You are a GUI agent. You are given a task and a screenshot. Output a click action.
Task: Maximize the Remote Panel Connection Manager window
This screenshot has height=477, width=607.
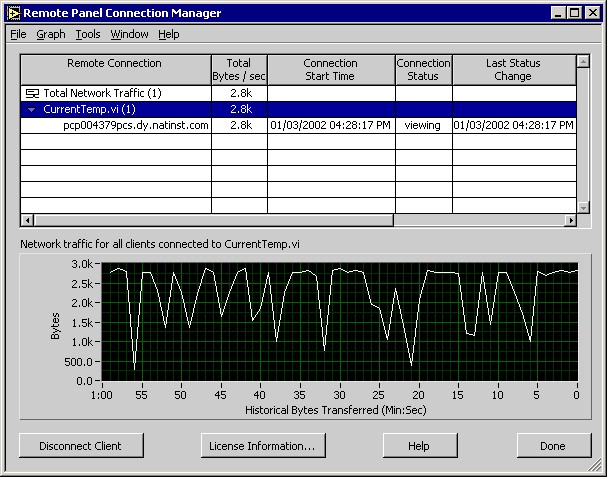[x=574, y=13]
